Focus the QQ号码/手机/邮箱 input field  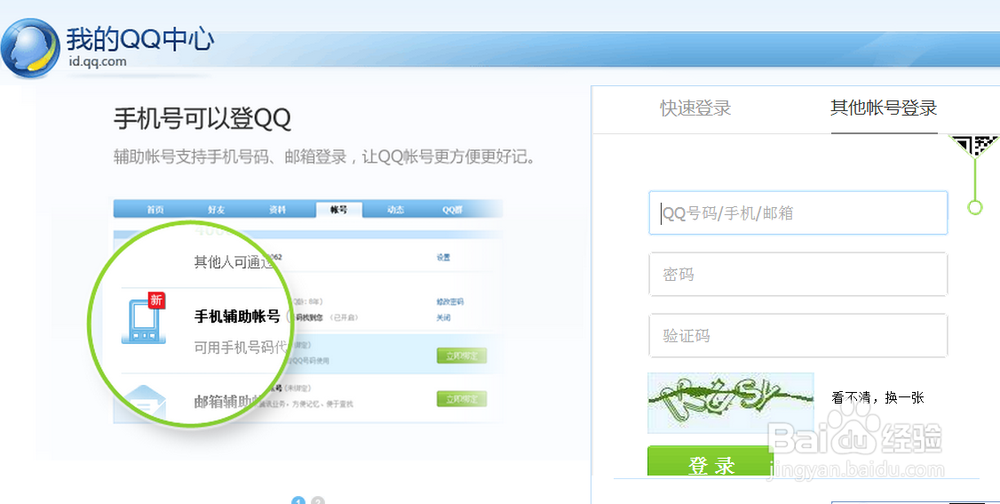point(798,213)
